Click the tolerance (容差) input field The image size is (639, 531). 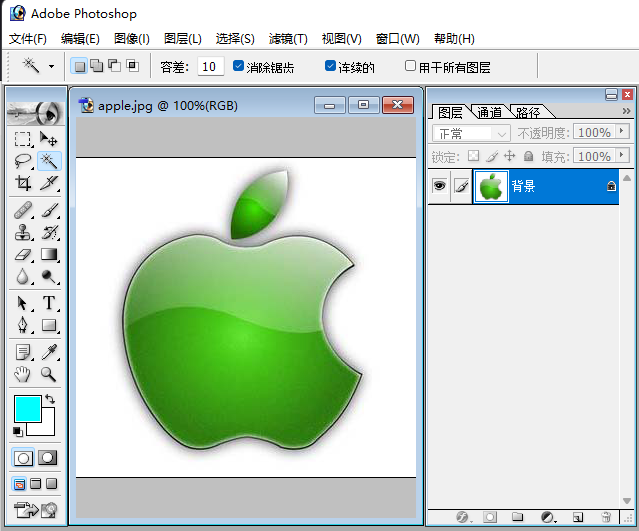pos(210,66)
